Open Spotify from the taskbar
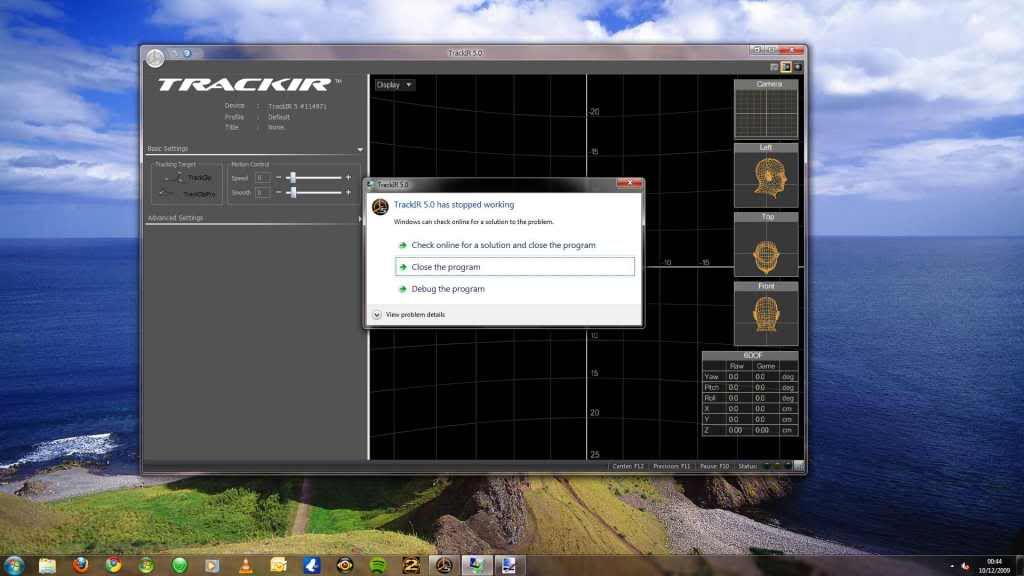The width and height of the screenshot is (1024, 576). (x=378, y=566)
